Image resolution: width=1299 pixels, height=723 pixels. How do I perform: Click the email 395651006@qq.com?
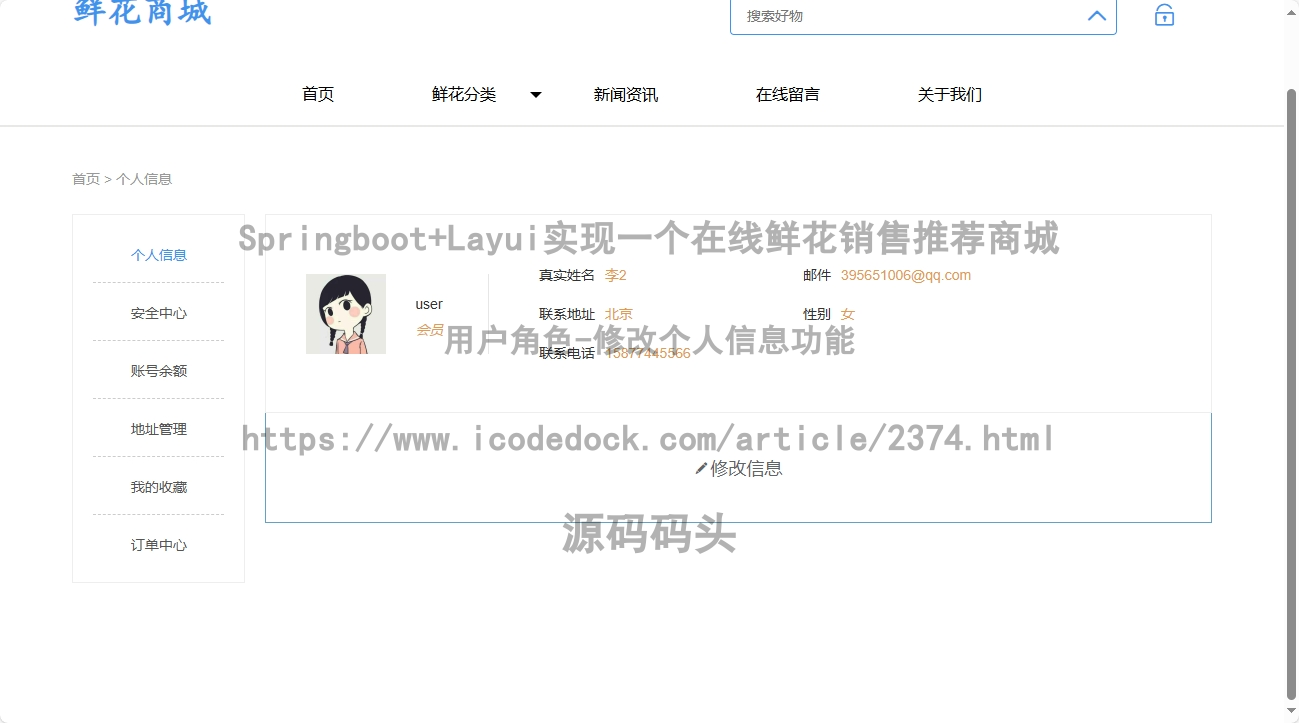[906, 275]
